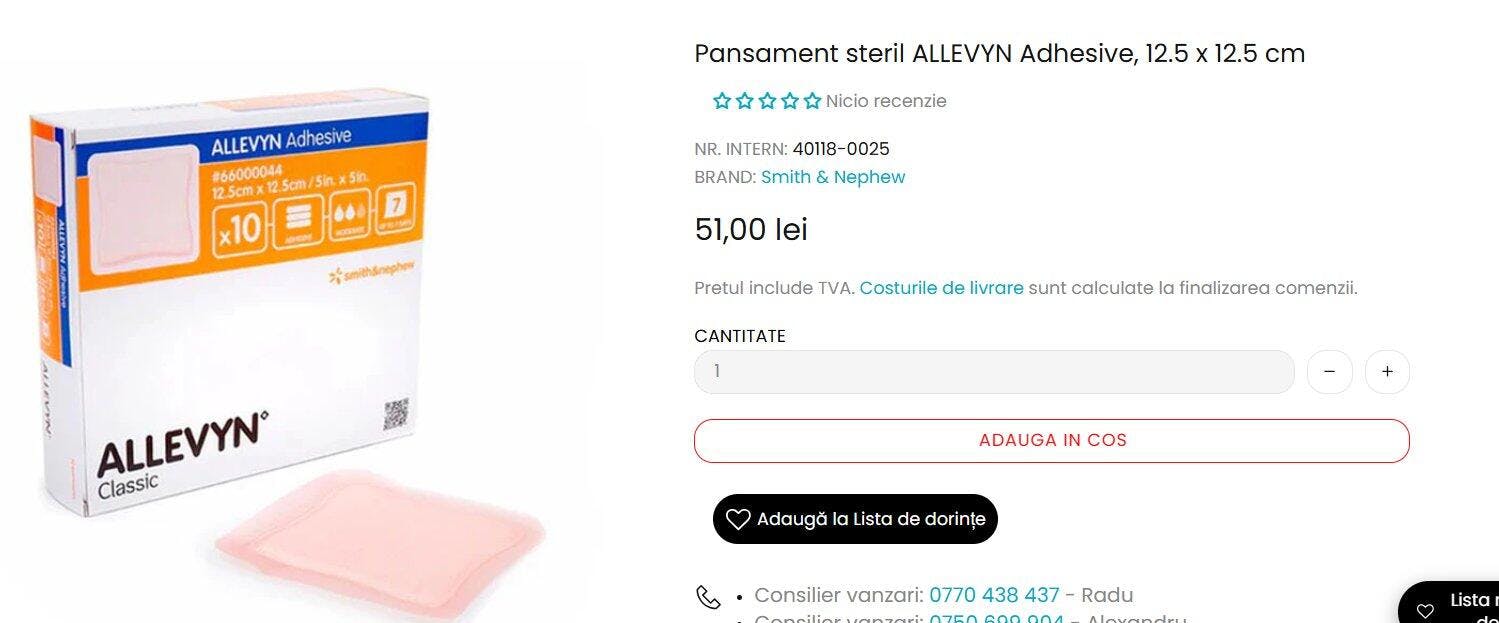Open the floating Lista wishlist widget
1499x623 pixels.
pos(1448,603)
